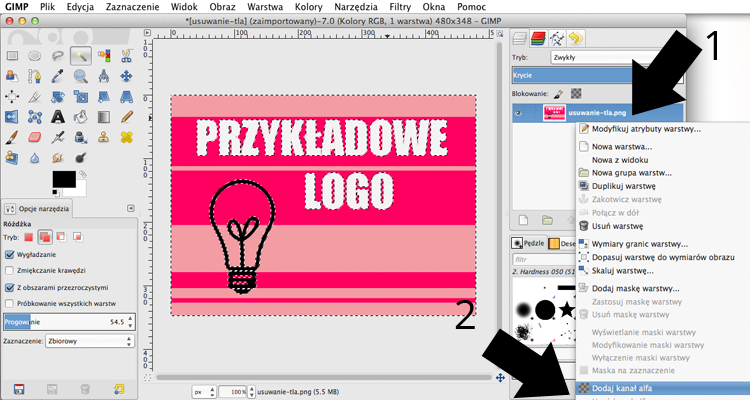750x400 pixels.
Task: Open Kolory menu
Action: click(308, 7)
